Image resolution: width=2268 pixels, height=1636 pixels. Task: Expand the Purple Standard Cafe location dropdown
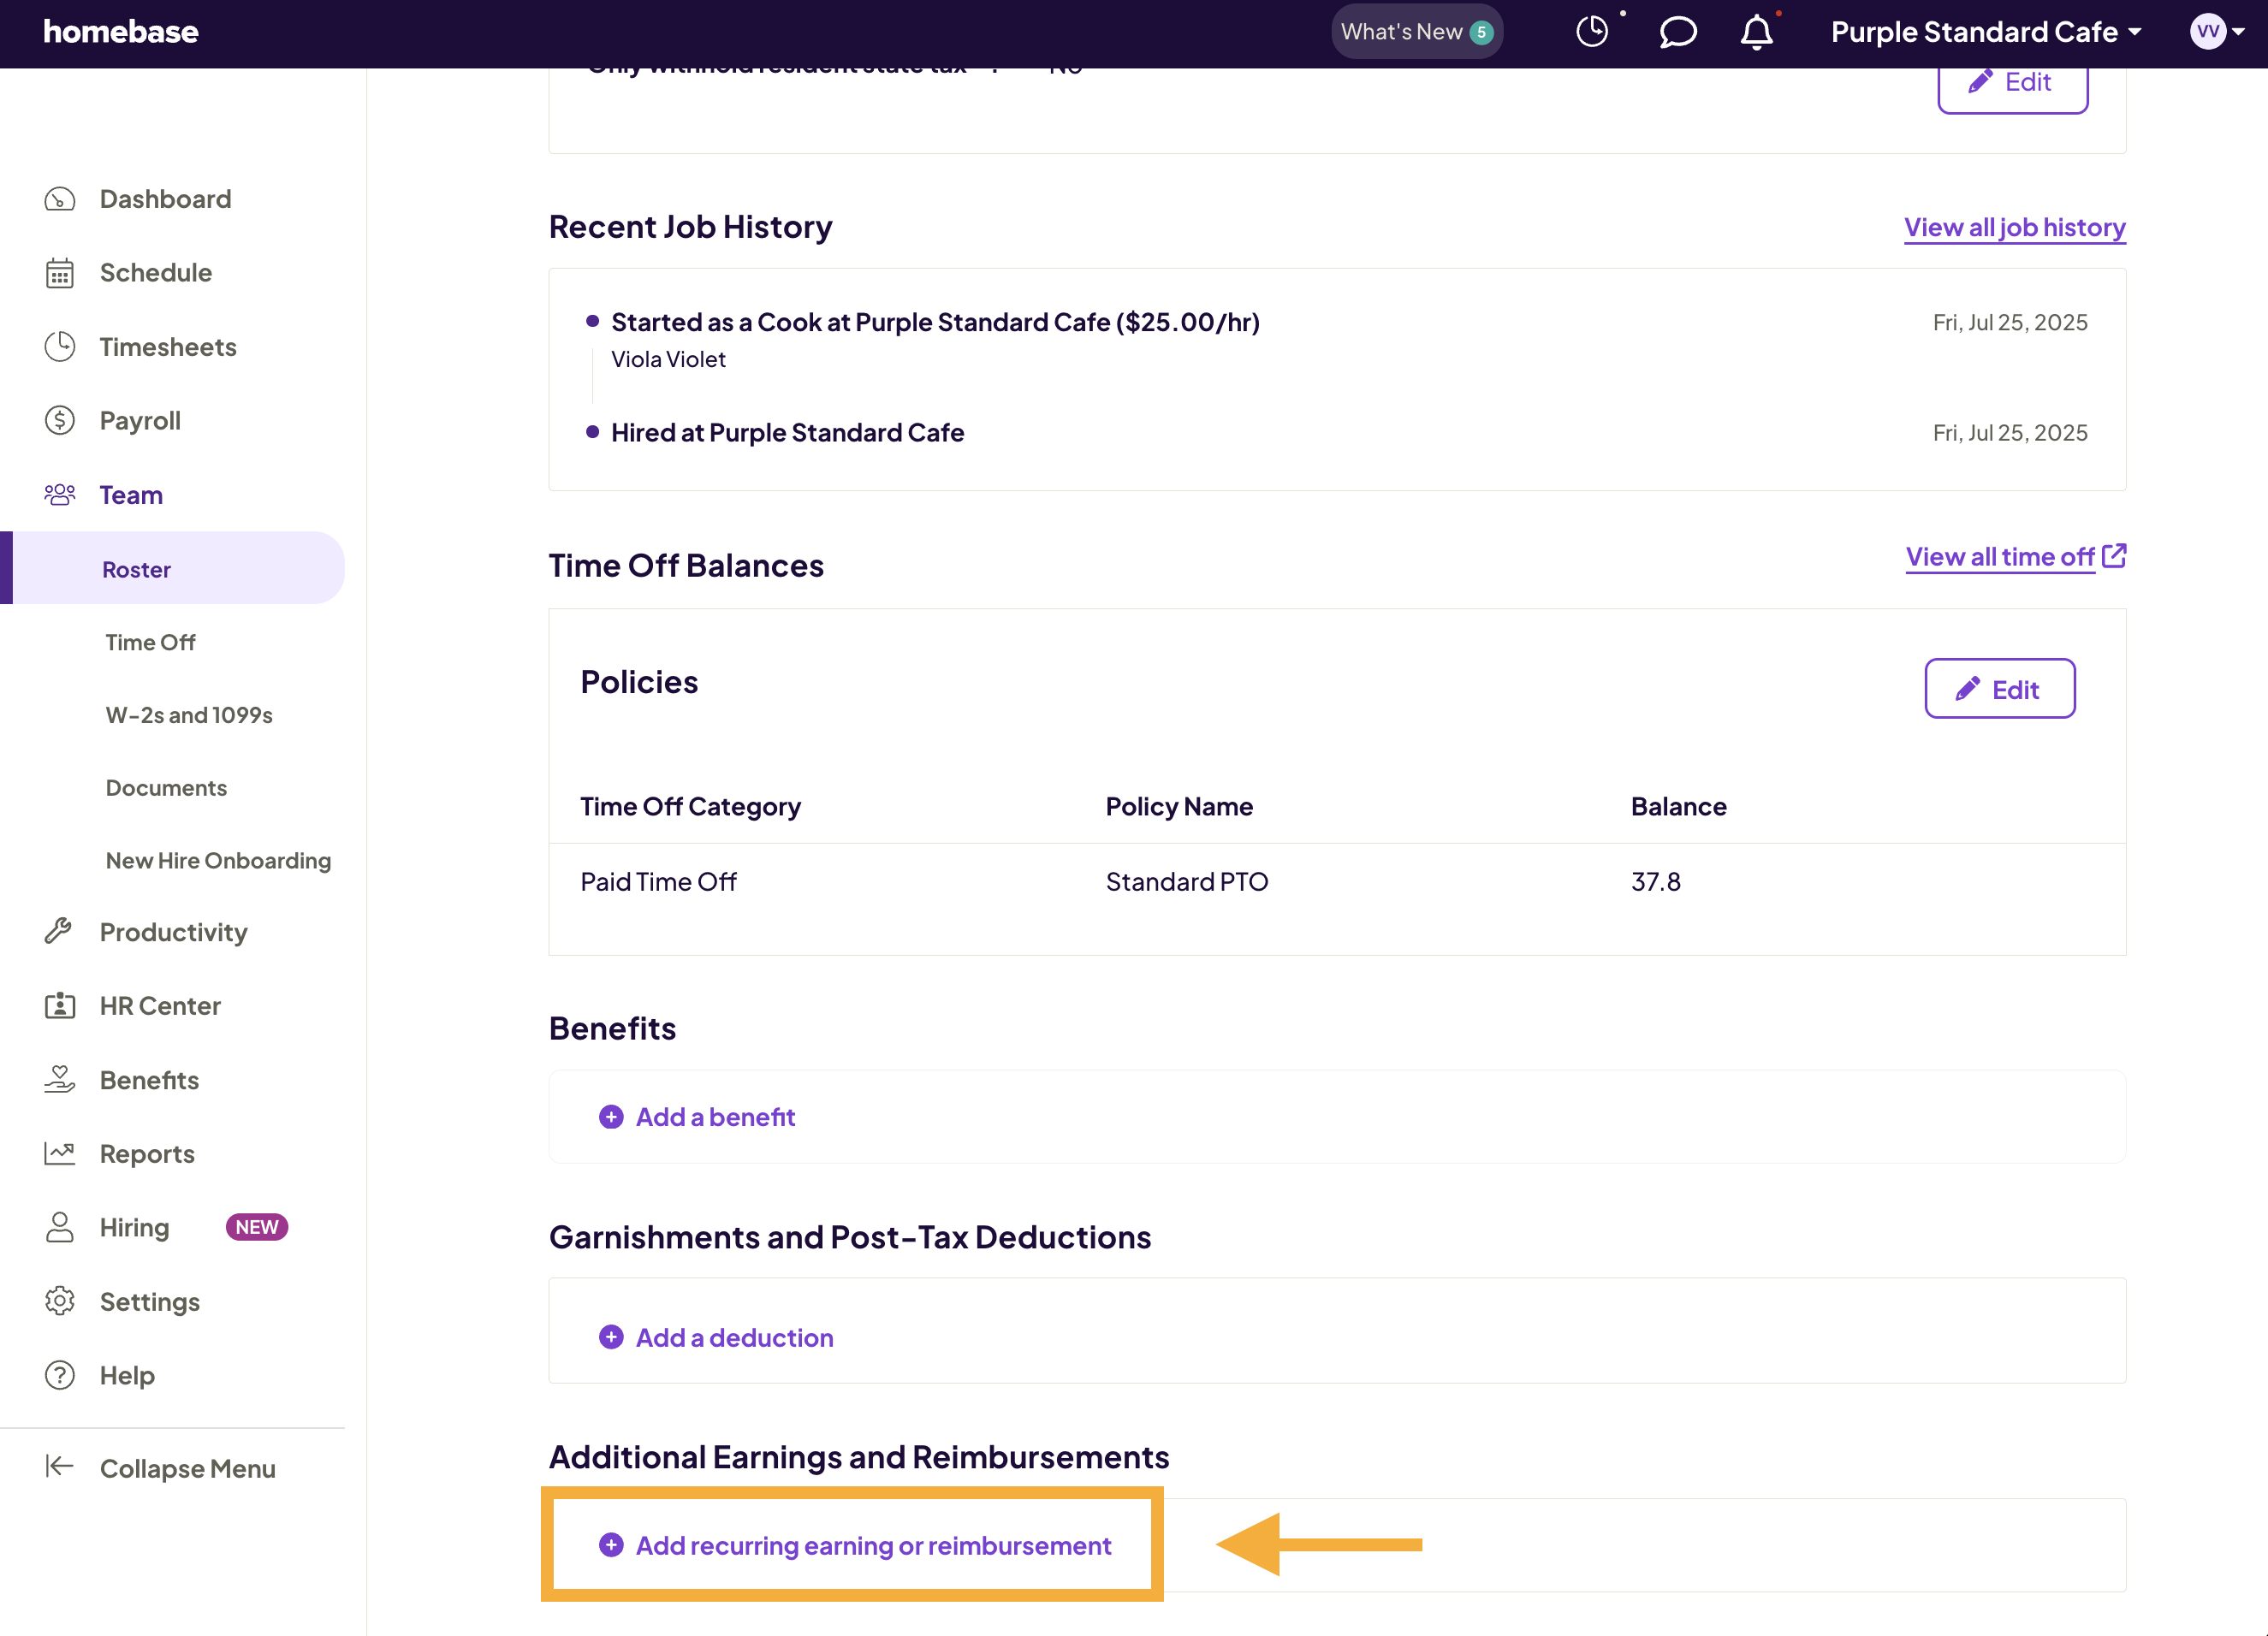click(x=1986, y=32)
